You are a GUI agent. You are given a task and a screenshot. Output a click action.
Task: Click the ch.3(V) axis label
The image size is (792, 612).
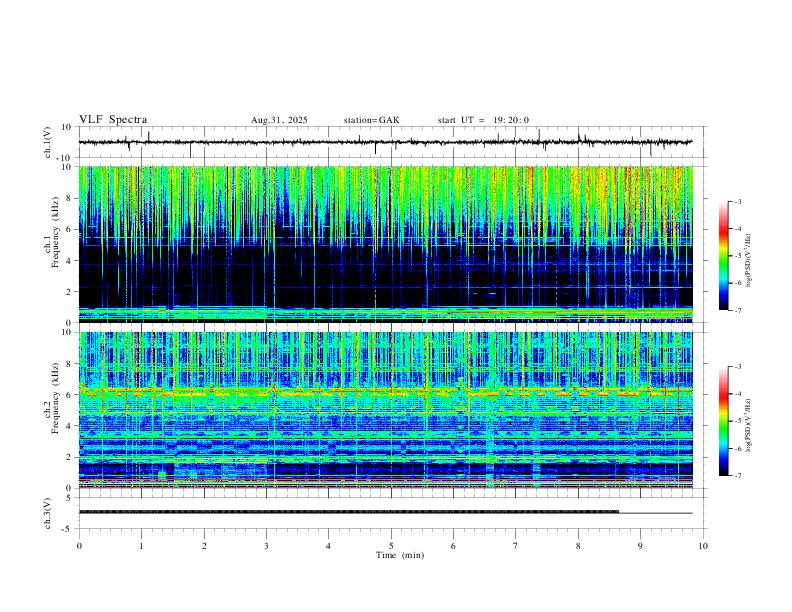[48, 513]
